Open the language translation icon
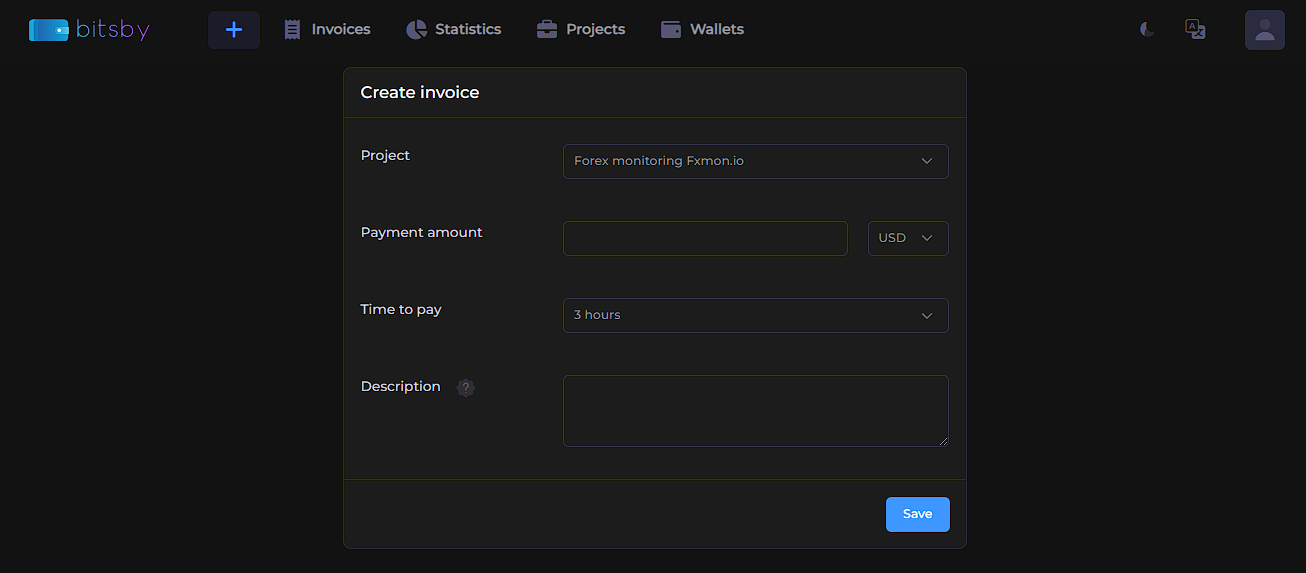The width and height of the screenshot is (1306, 573). click(x=1195, y=29)
